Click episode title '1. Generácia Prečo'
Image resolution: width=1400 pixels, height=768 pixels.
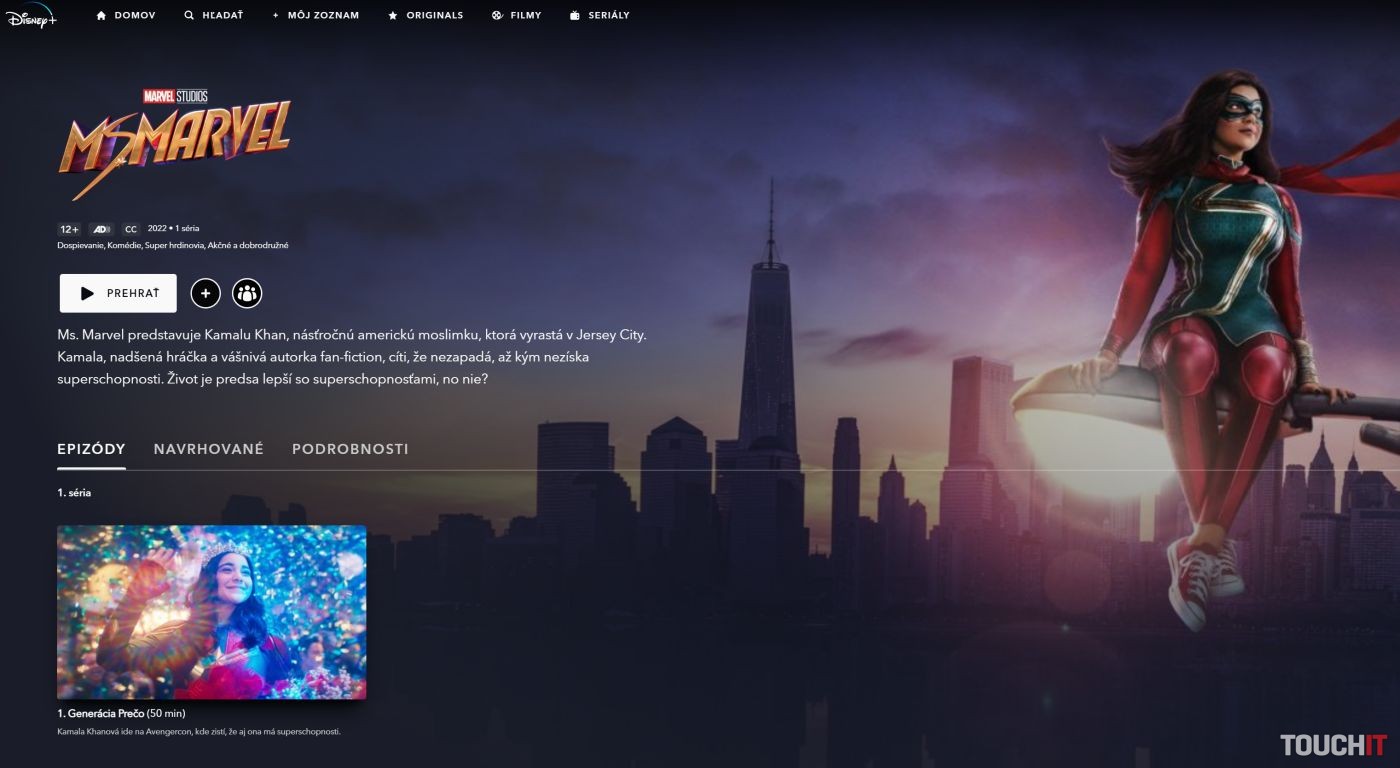tap(101, 714)
